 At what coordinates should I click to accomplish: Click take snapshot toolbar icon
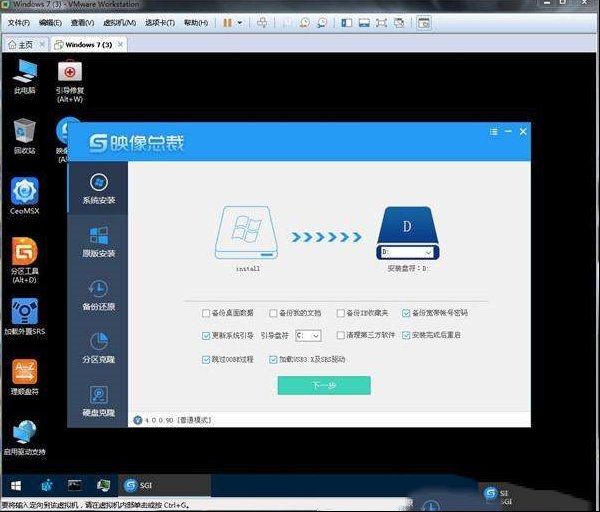pyautogui.click(x=287, y=23)
